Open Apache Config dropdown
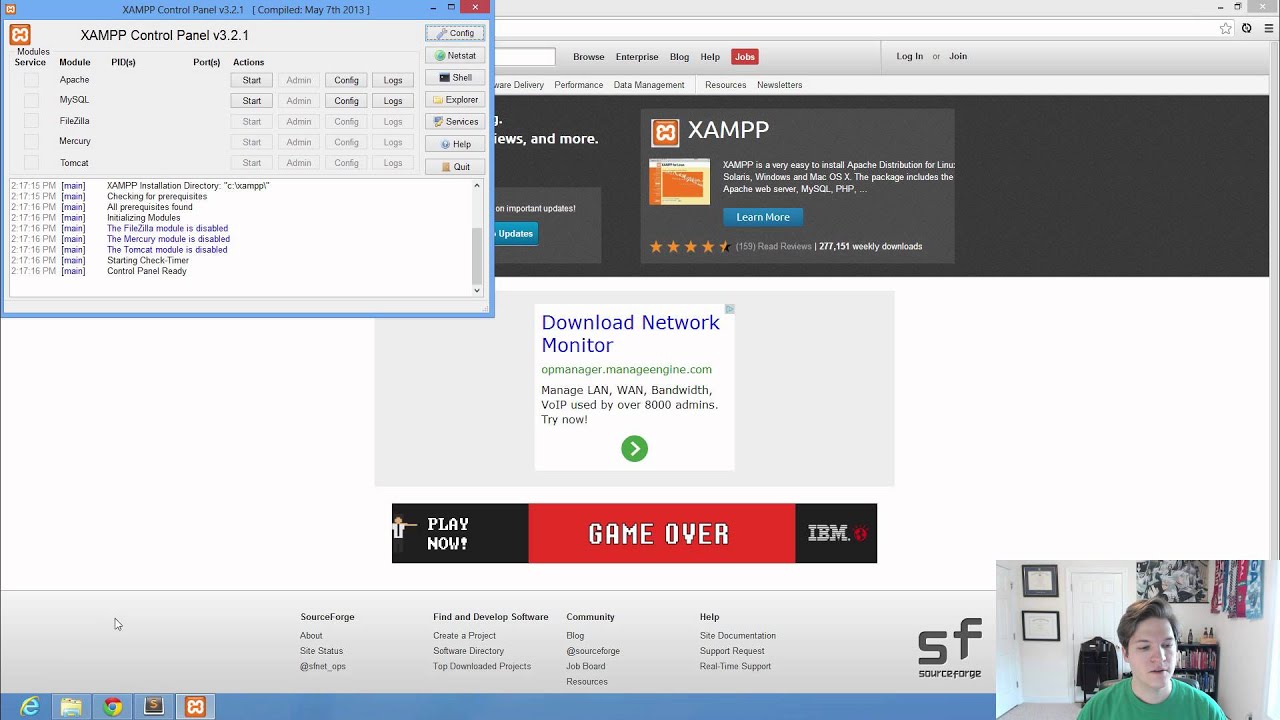1280x720 pixels. (x=346, y=80)
